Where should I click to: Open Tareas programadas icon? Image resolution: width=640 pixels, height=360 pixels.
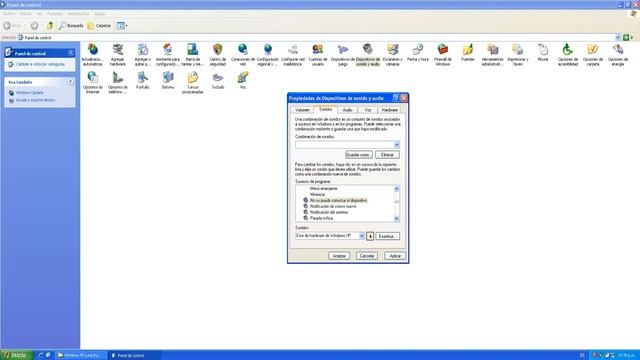point(192,82)
